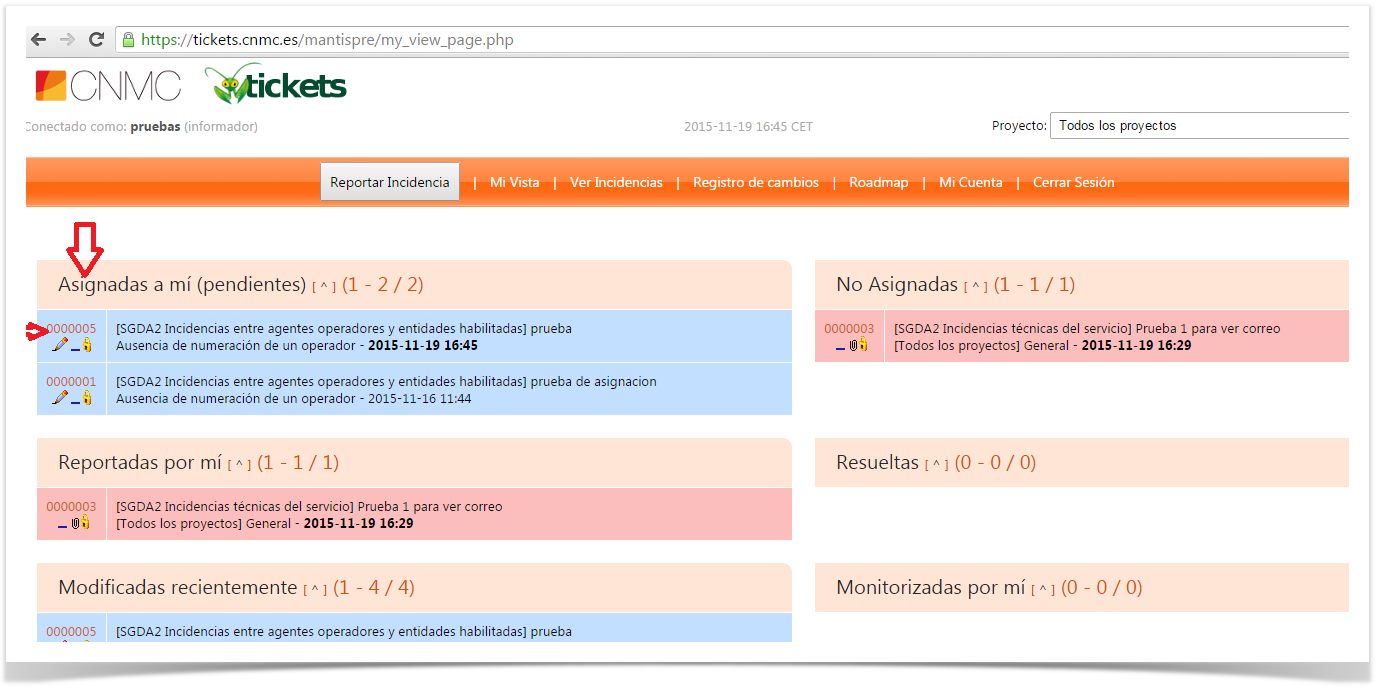
Task: Click the paperclip icon in Reportadas por mí
Action: [x=75, y=522]
